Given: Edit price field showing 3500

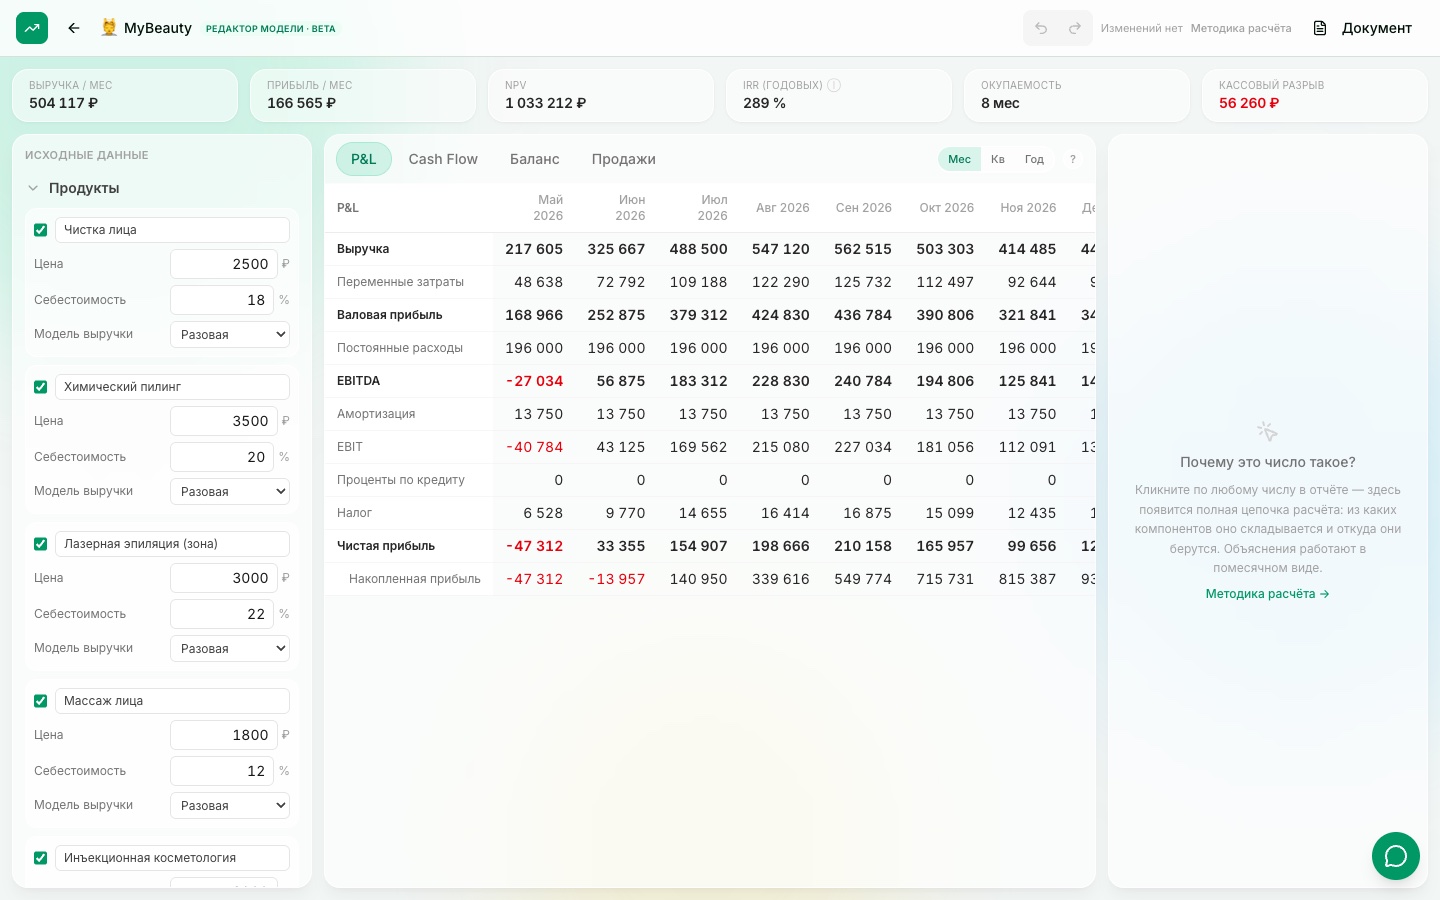Looking at the screenshot, I should [x=222, y=421].
